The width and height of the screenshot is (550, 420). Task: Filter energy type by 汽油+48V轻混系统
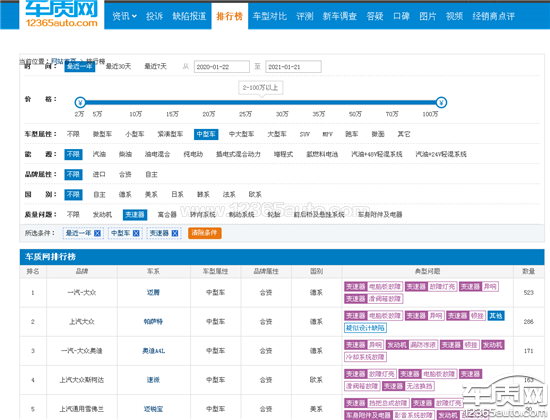point(377,154)
